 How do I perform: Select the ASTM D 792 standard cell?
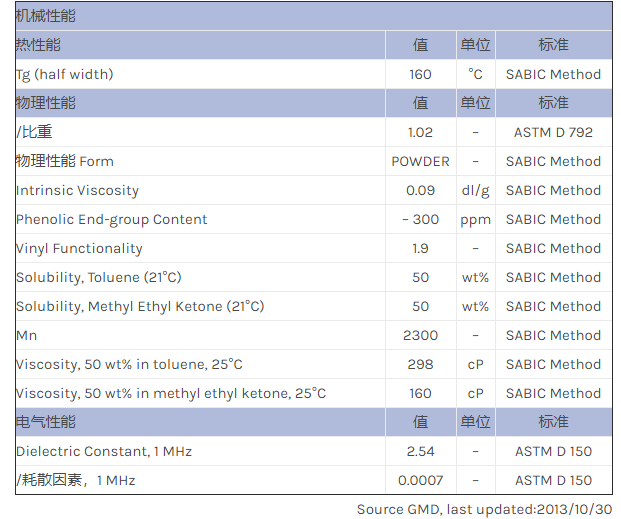point(553,132)
